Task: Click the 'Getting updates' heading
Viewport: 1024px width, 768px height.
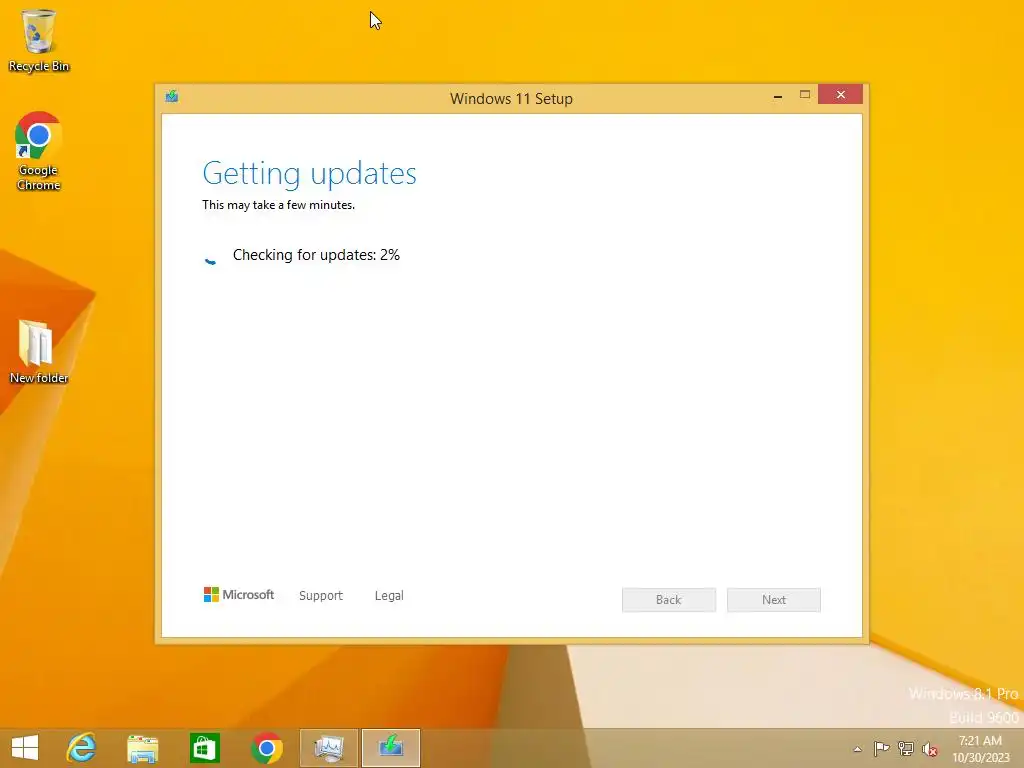Action: click(310, 174)
